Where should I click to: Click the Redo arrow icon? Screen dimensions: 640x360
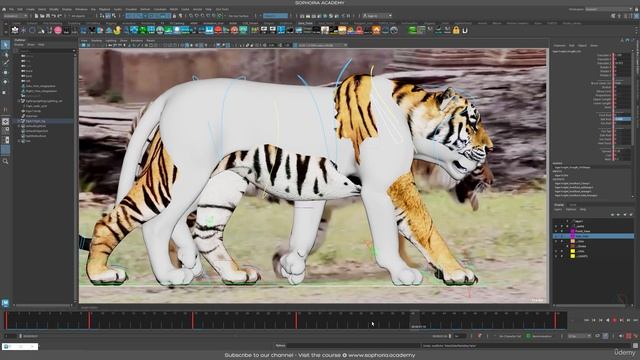pos(60,16)
